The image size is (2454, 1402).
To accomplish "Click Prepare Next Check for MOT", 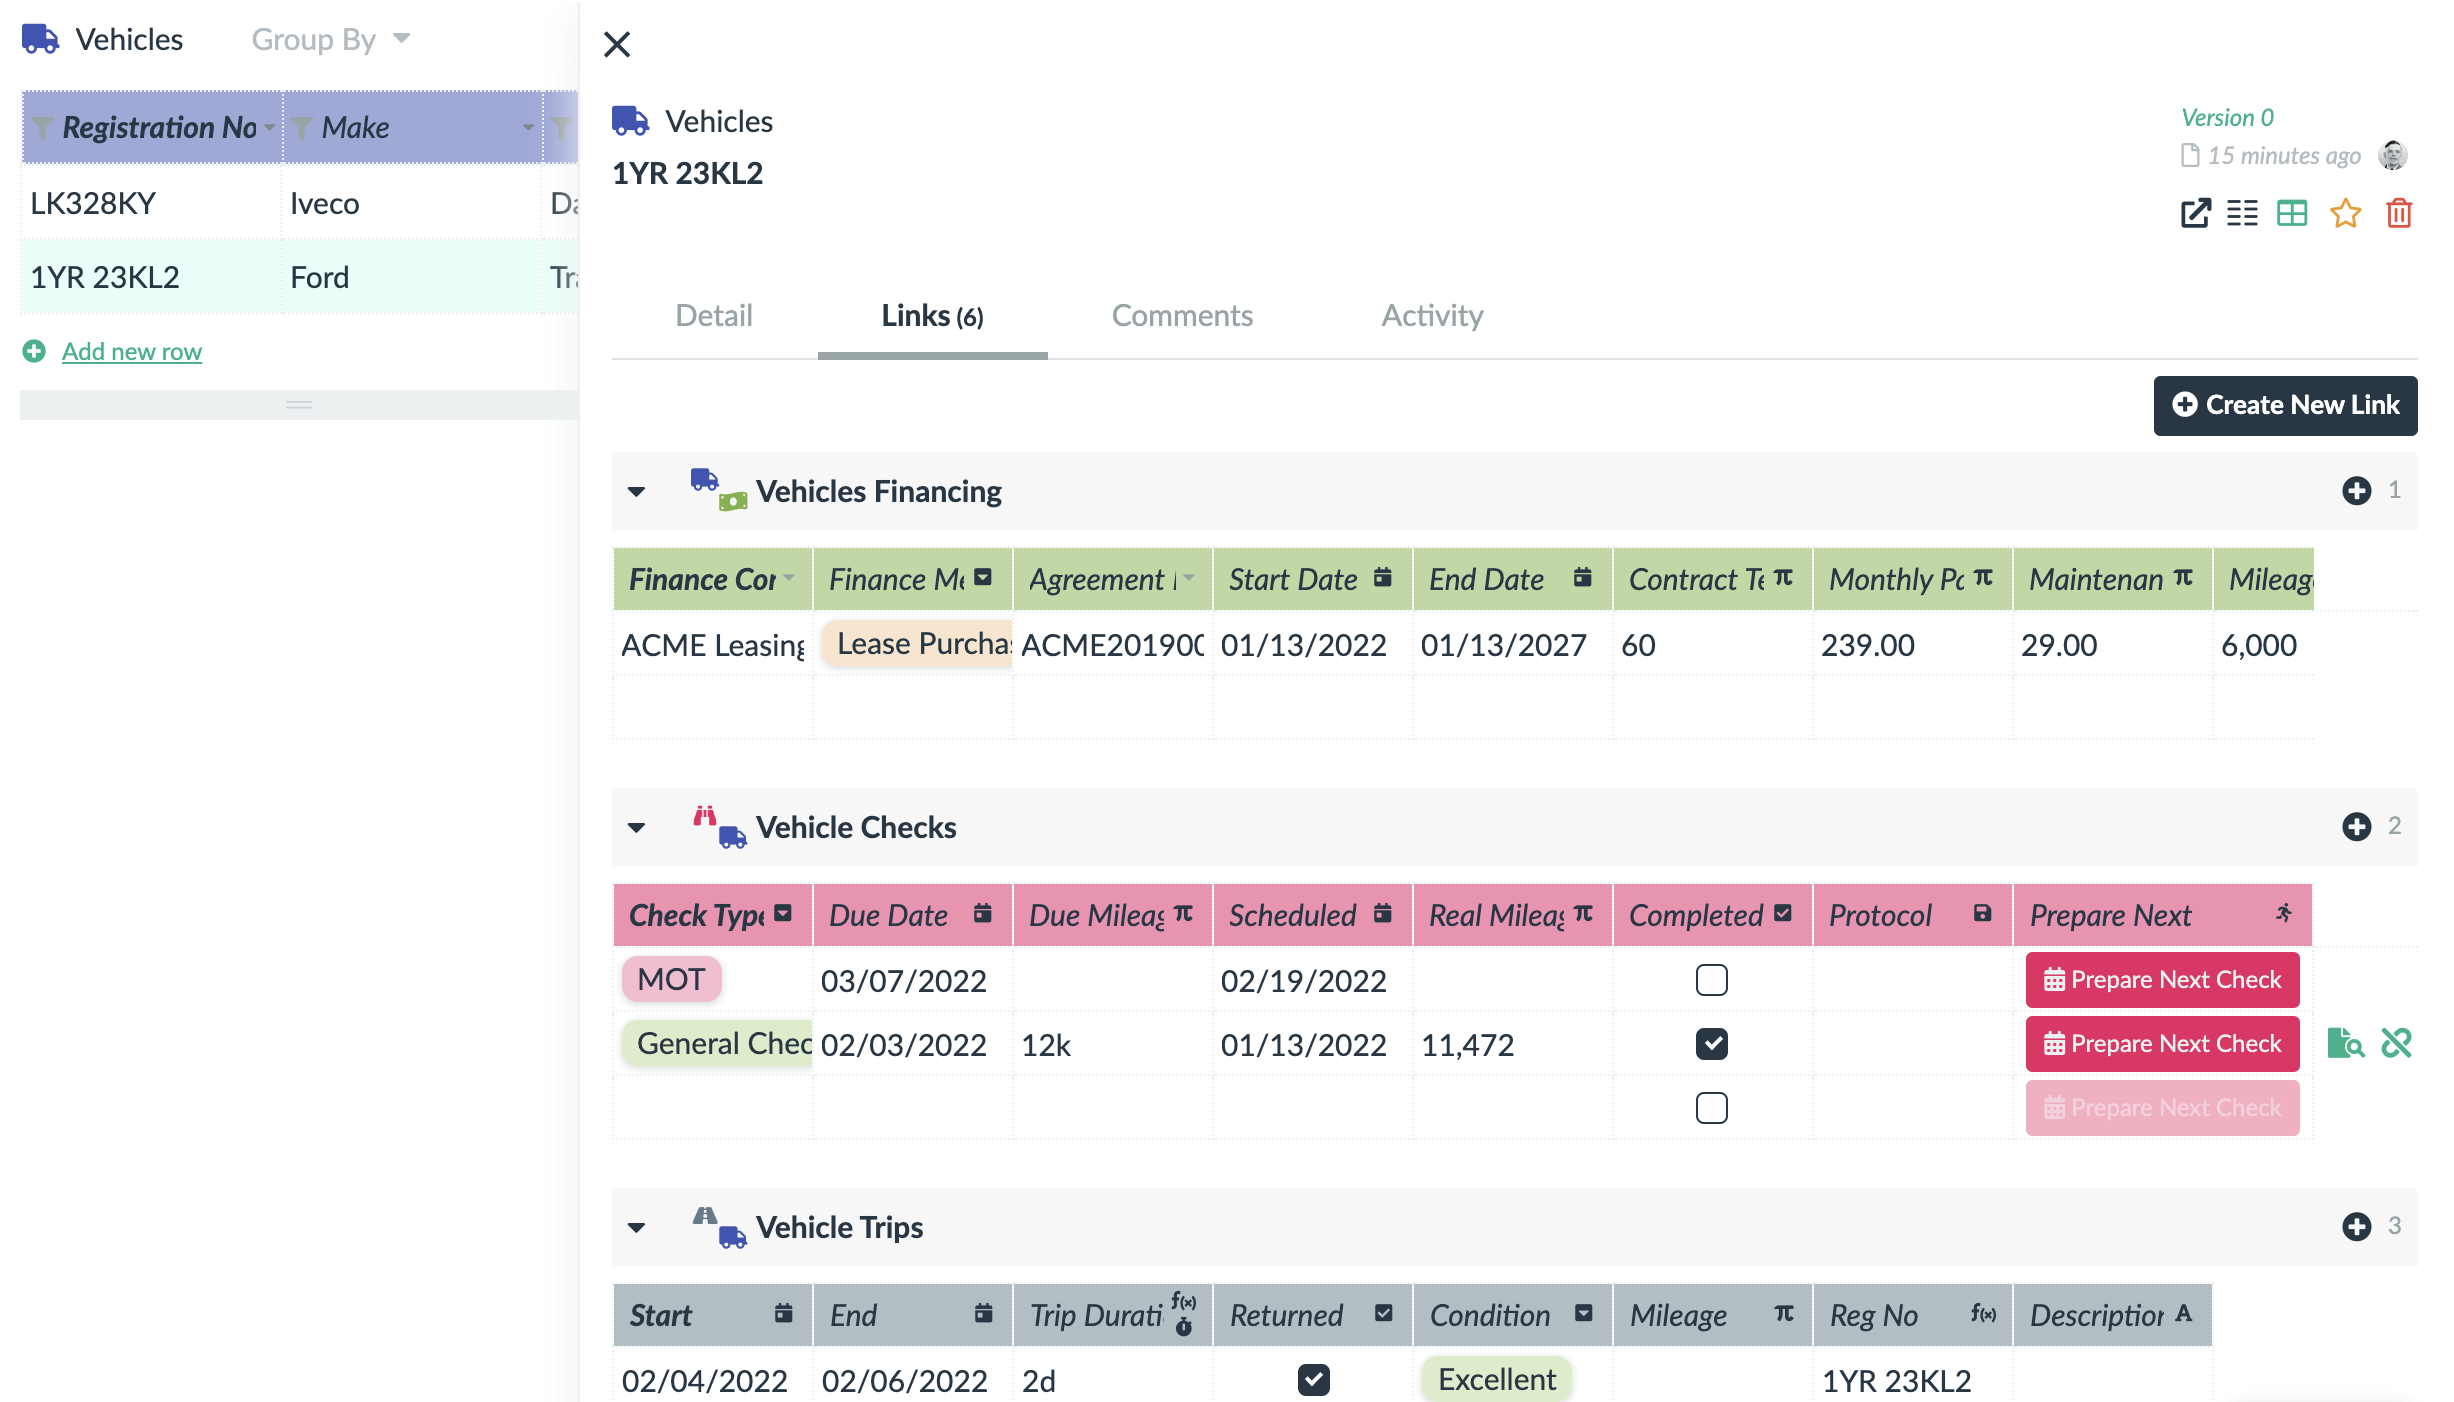I will 2164,979.
